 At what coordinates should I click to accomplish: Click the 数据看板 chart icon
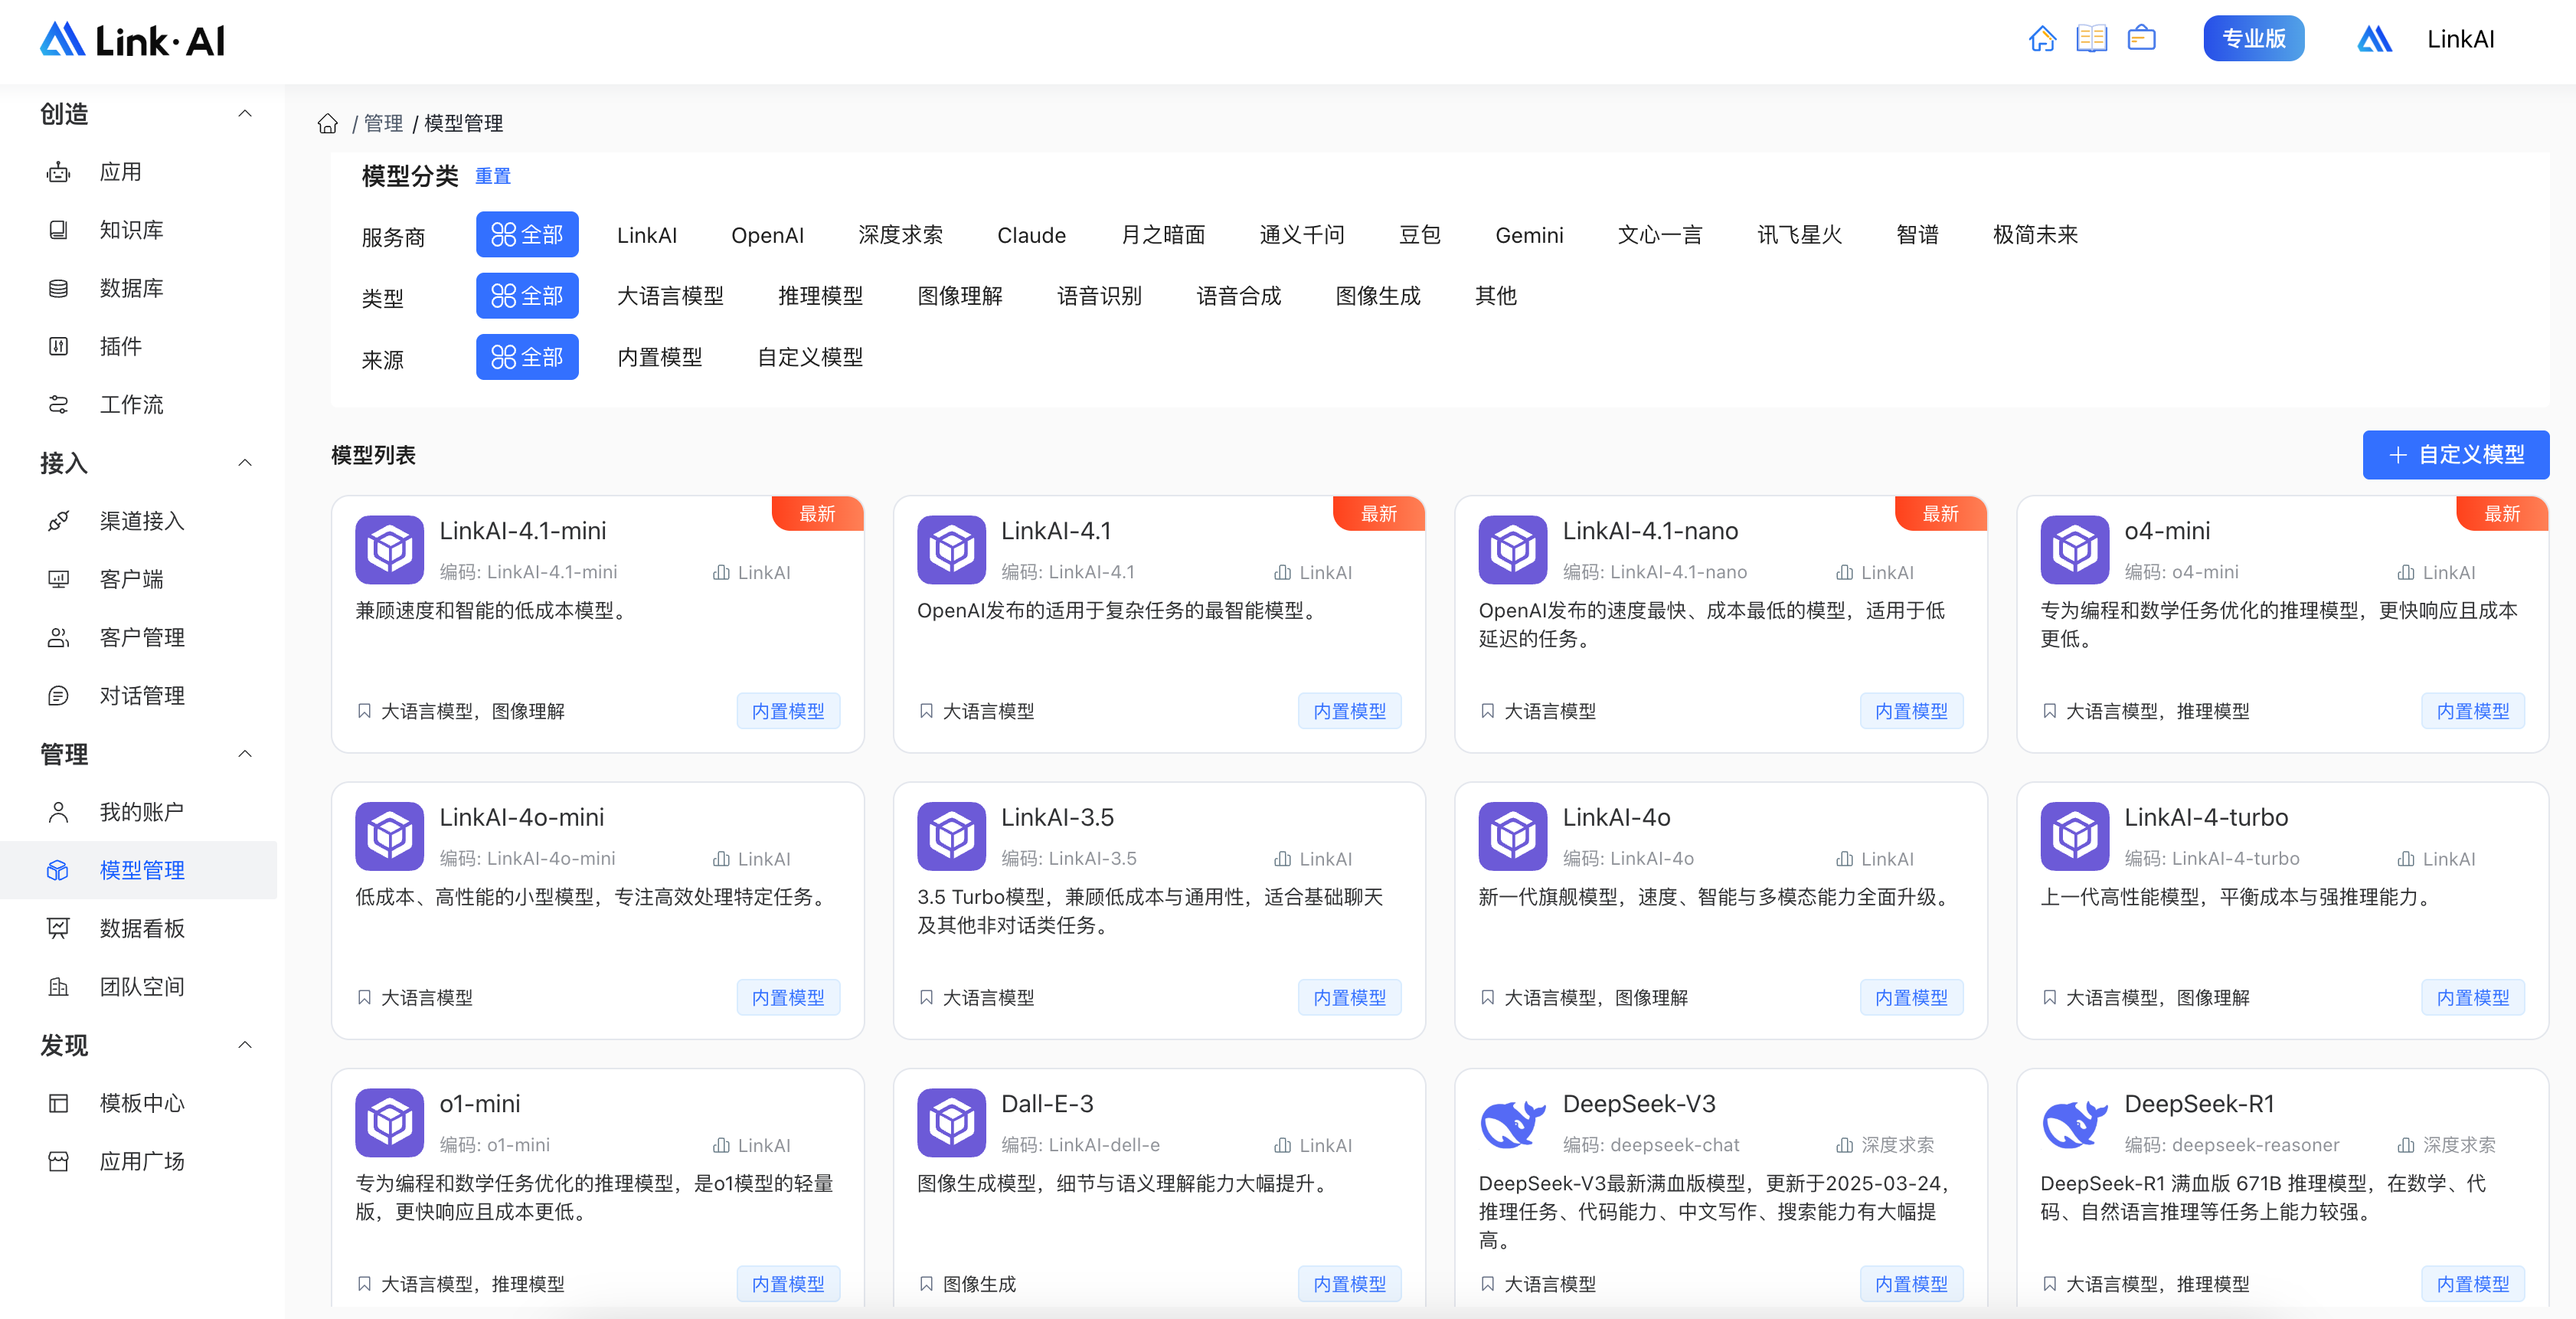(59, 928)
